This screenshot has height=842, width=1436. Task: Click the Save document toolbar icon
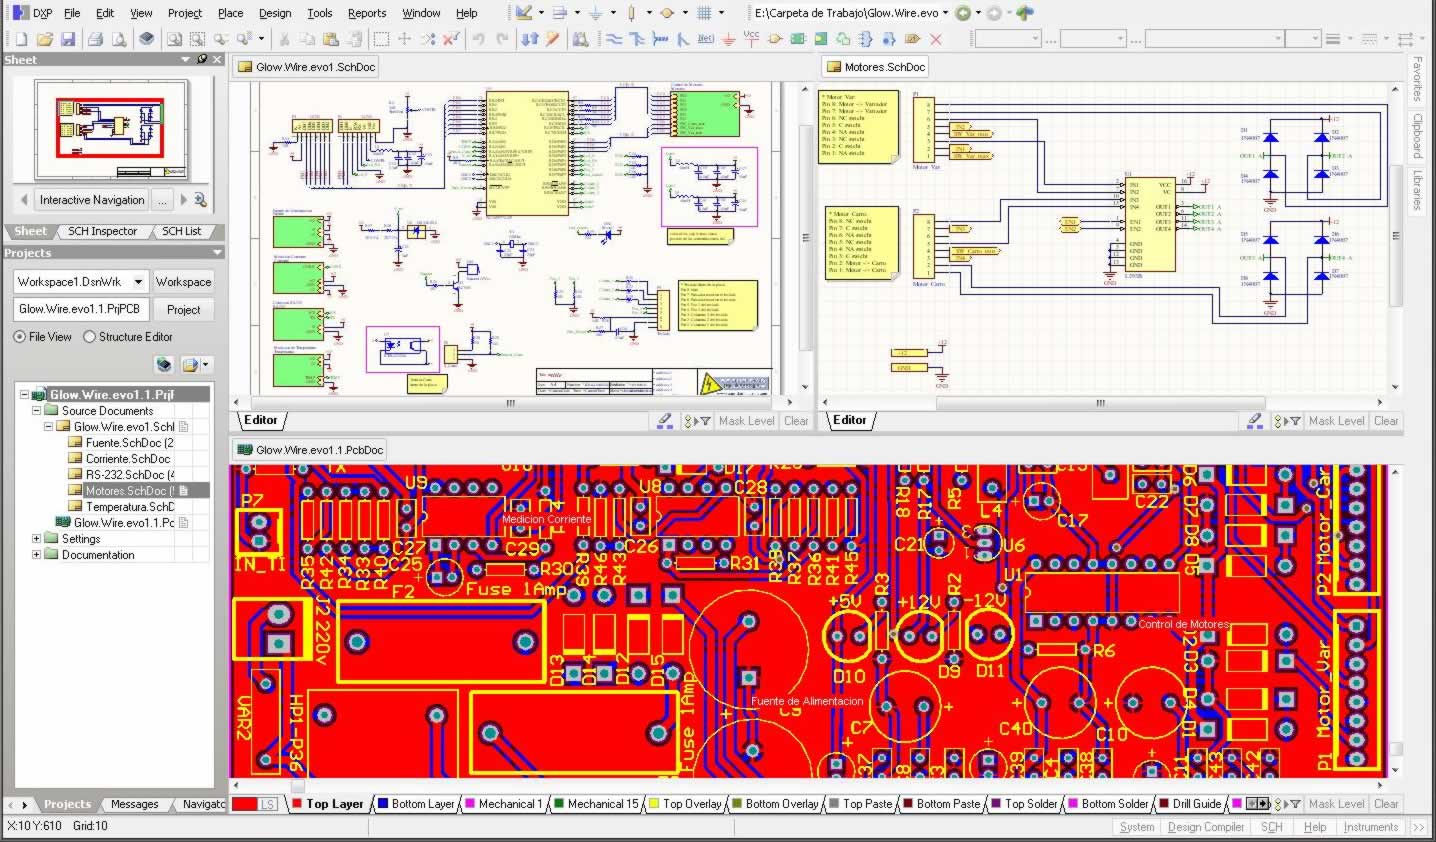click(x=68, y=39)
